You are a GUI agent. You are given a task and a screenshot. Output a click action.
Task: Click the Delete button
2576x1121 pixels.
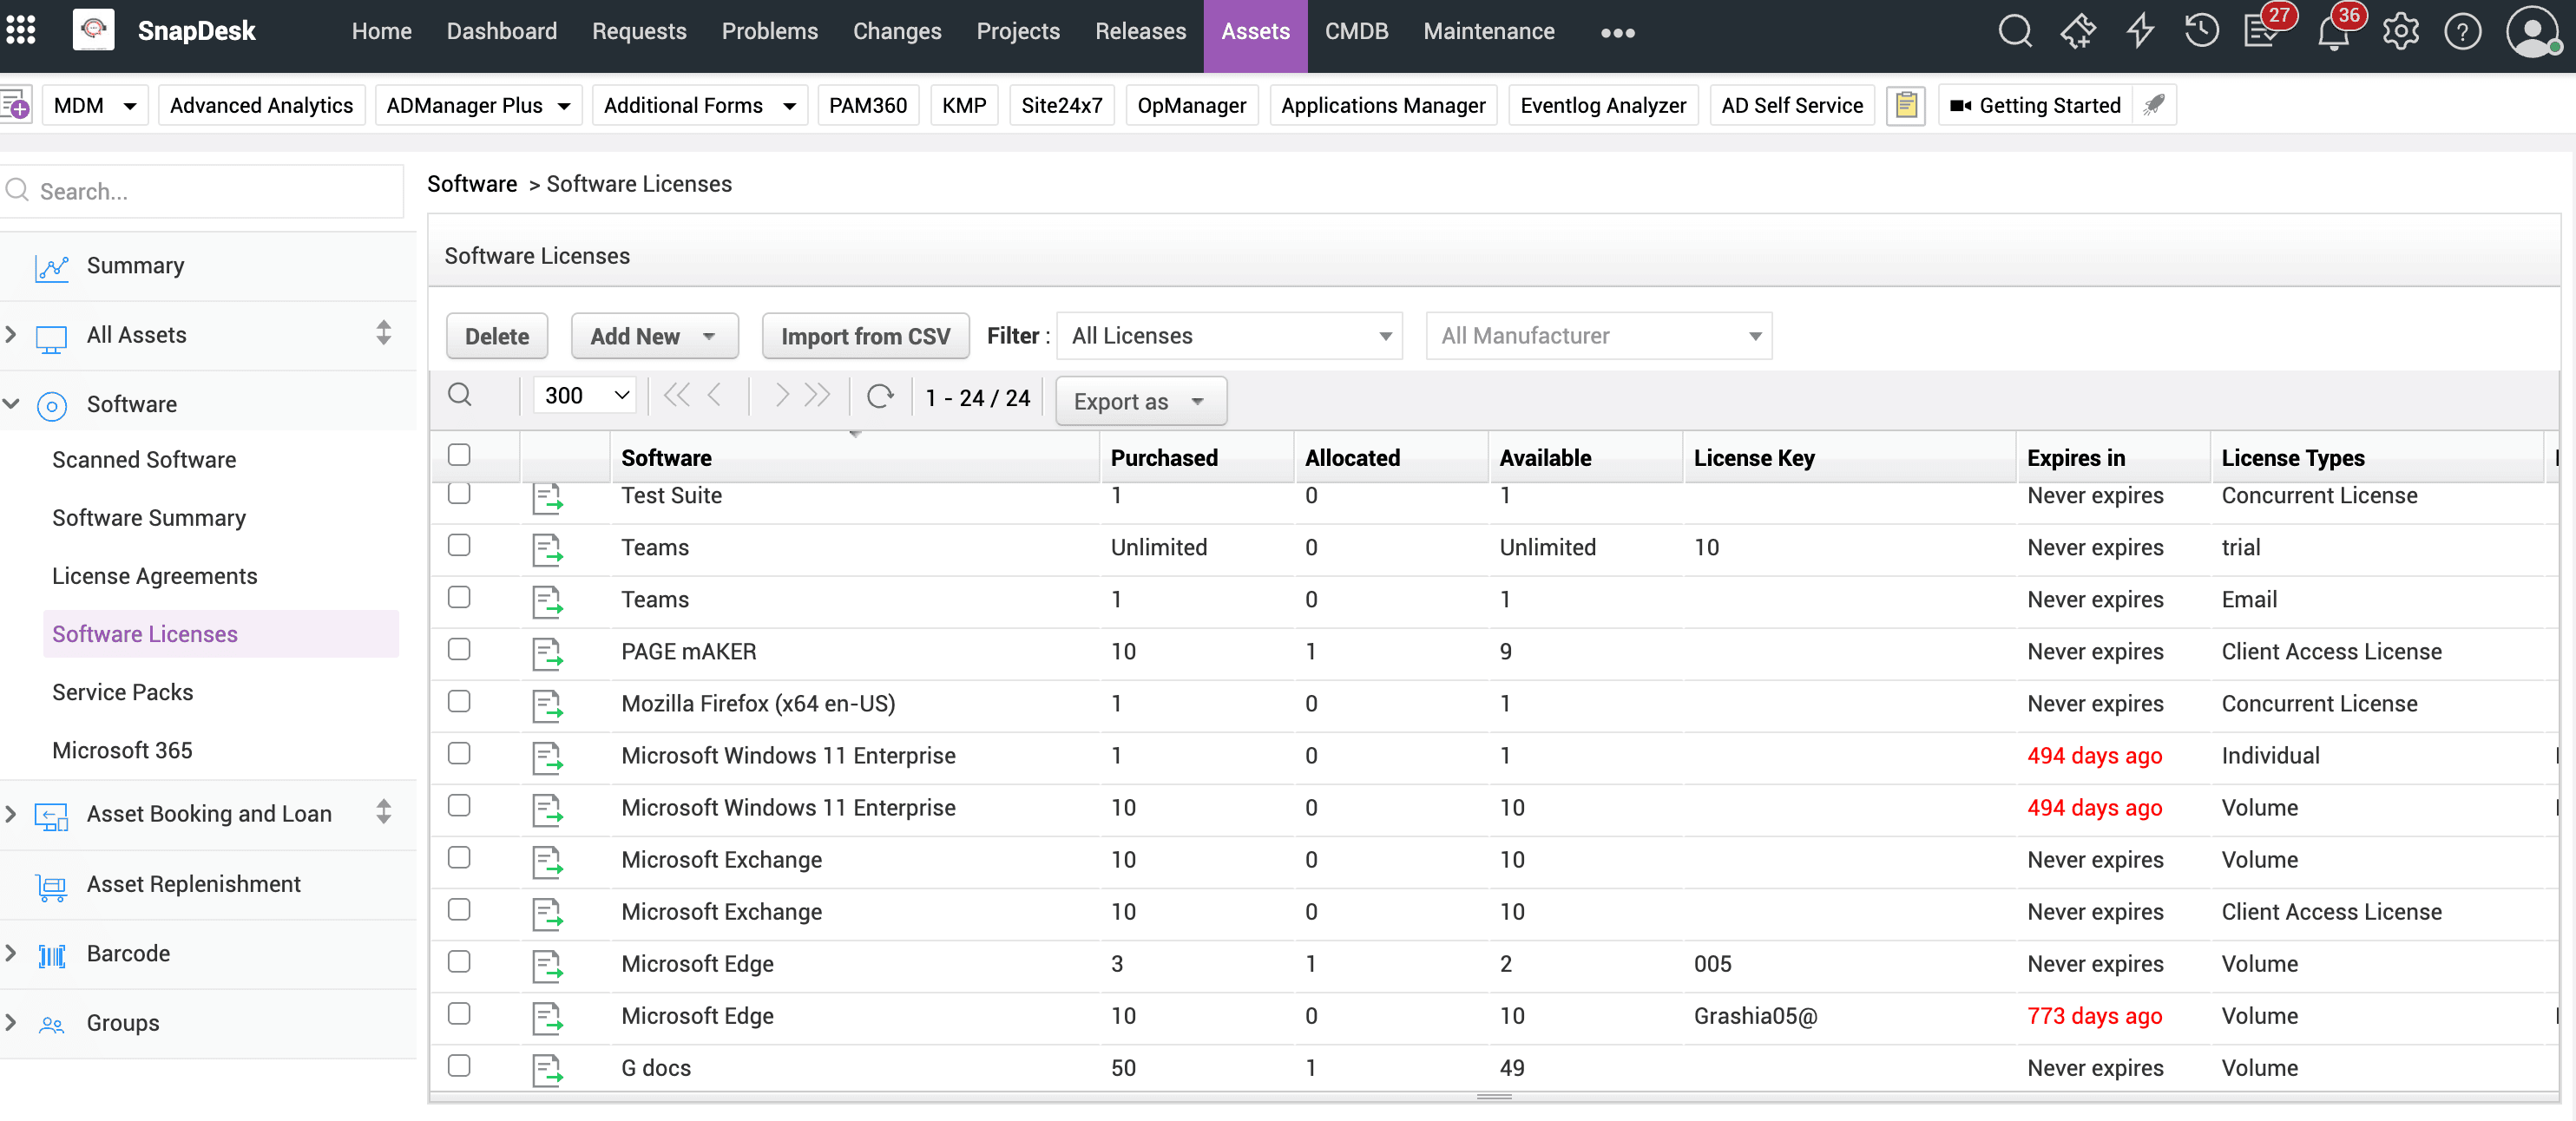[496, 336]
